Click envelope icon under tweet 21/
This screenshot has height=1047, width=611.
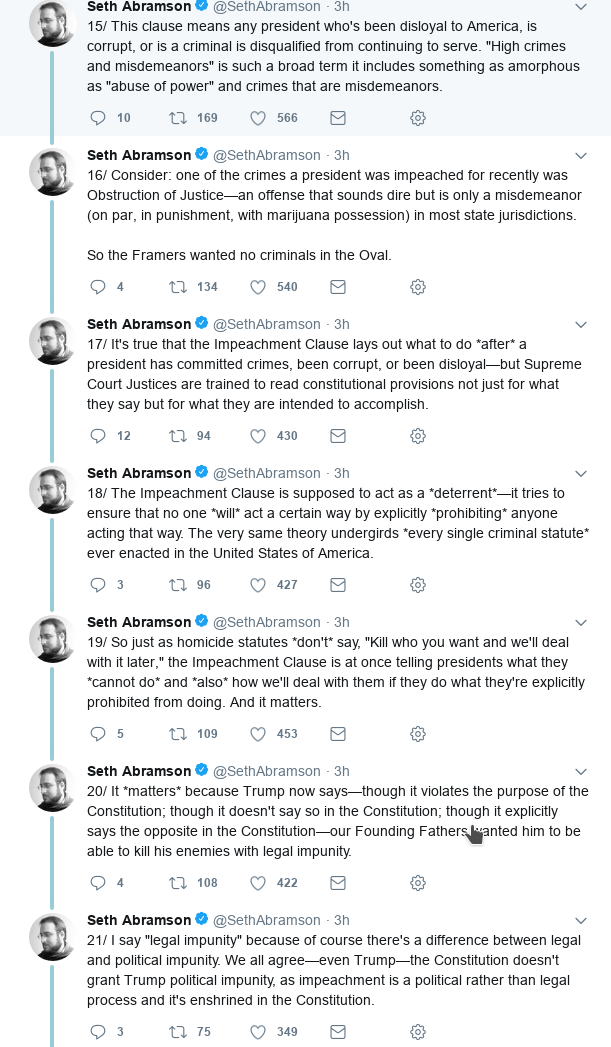338,1032
